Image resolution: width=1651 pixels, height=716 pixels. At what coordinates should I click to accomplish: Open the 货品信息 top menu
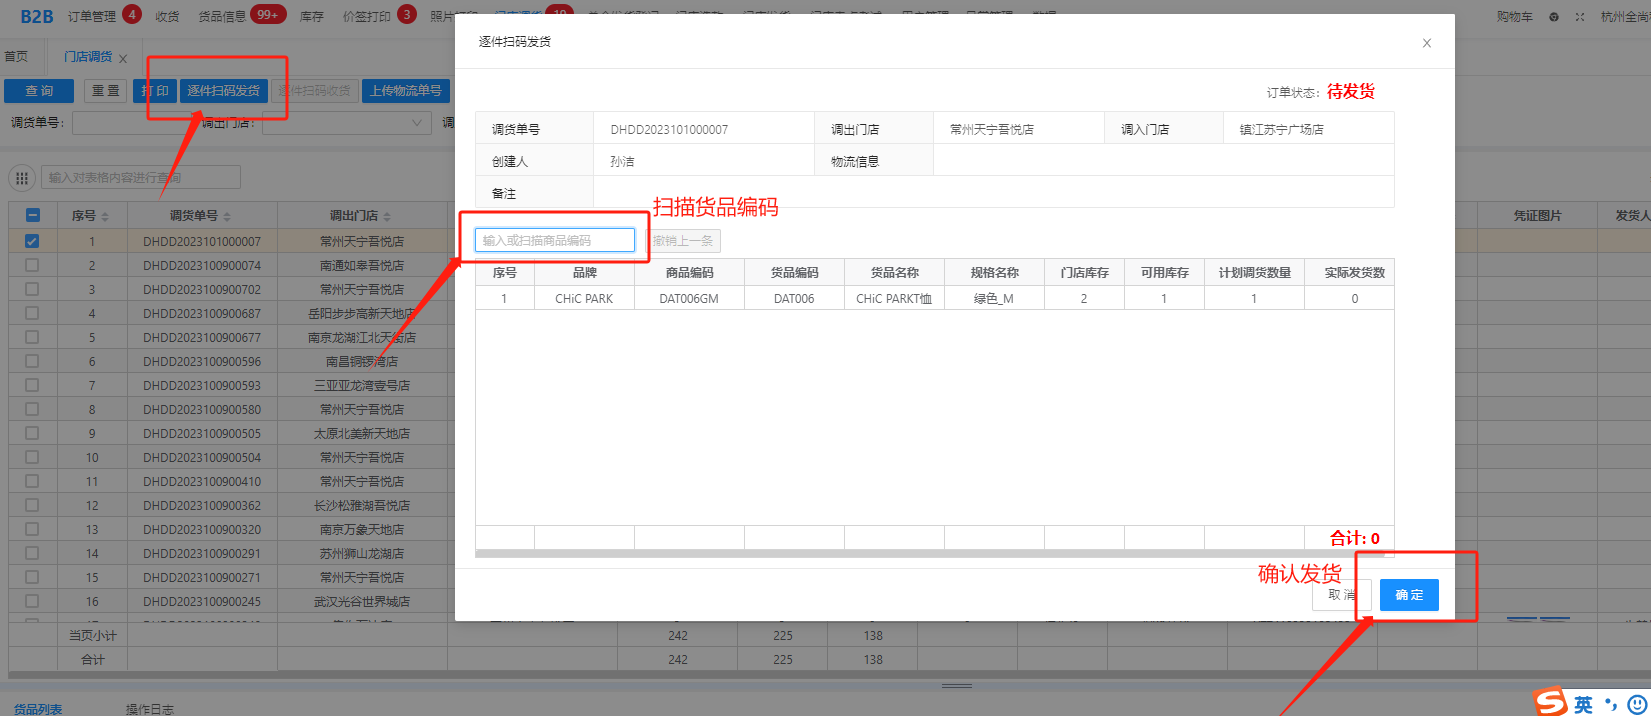(x=222, y=17)
